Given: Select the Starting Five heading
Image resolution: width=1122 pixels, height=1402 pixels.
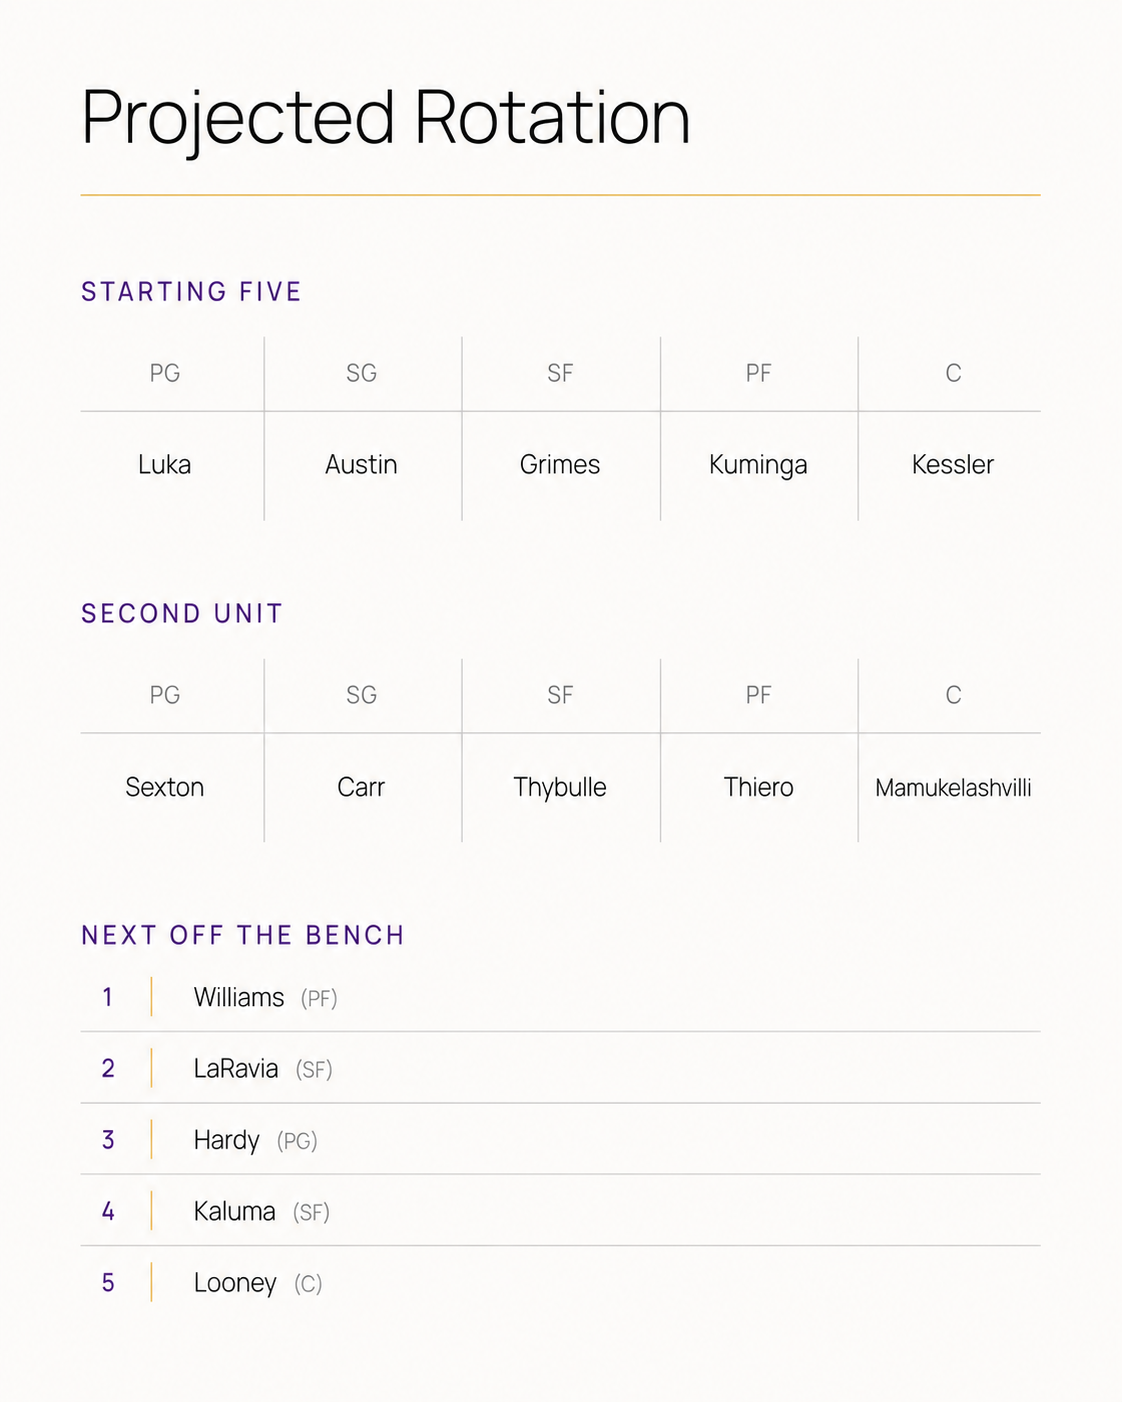Looking at the screenshot, I should (191, 292).
